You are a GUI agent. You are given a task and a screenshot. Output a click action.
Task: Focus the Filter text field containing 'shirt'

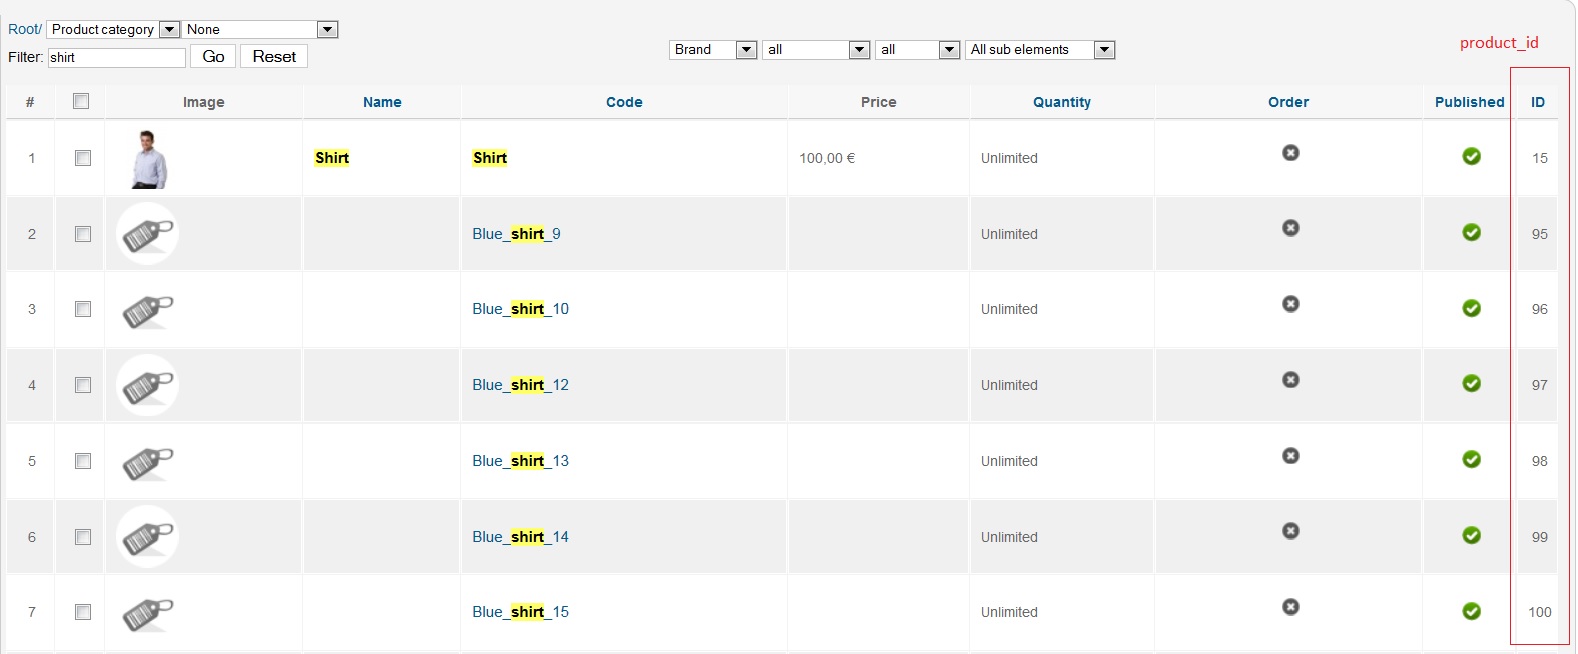click(x=117, y=57)
